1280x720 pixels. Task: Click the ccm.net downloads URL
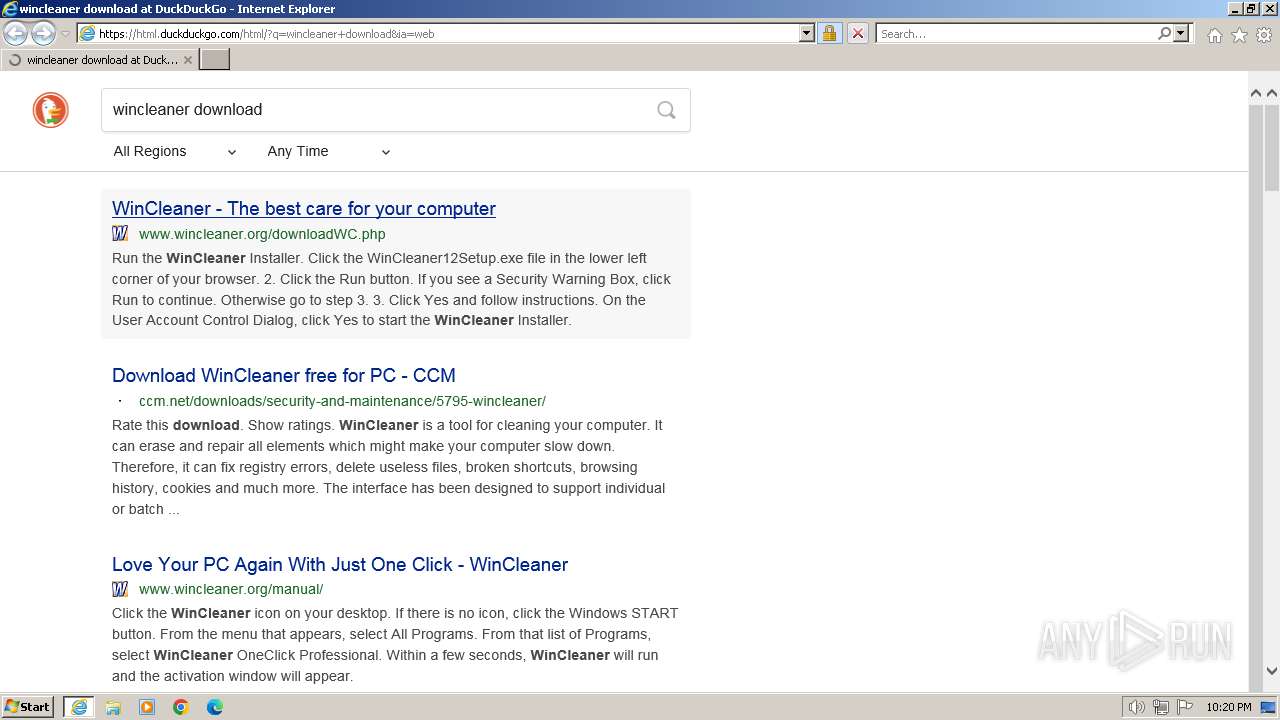point(342,401)
